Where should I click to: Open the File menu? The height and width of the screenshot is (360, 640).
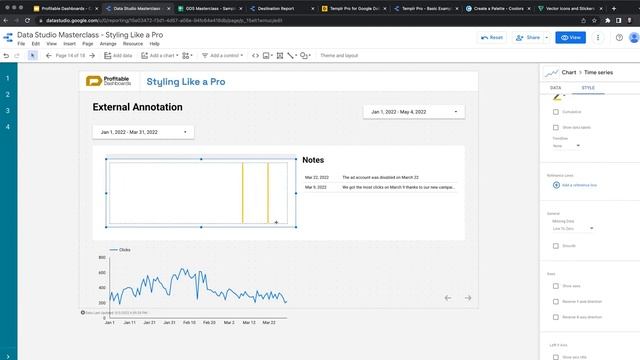(21, 44)
